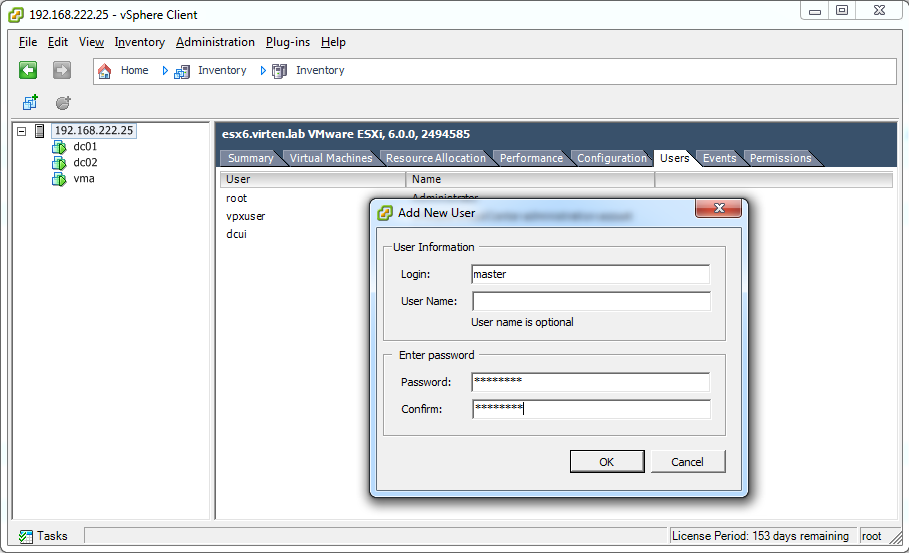909x553 pixels.
Task: Click License Period status bar text
Action: click(x=760, y=536)
